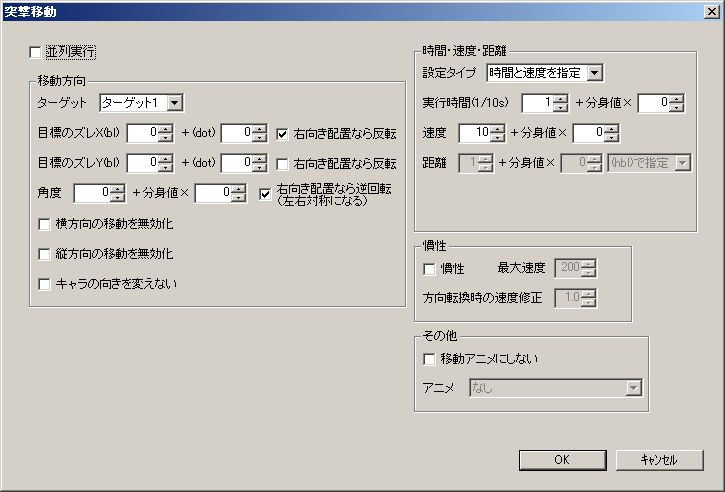Enable the 並列実行 checkbox

pos(37,52)
